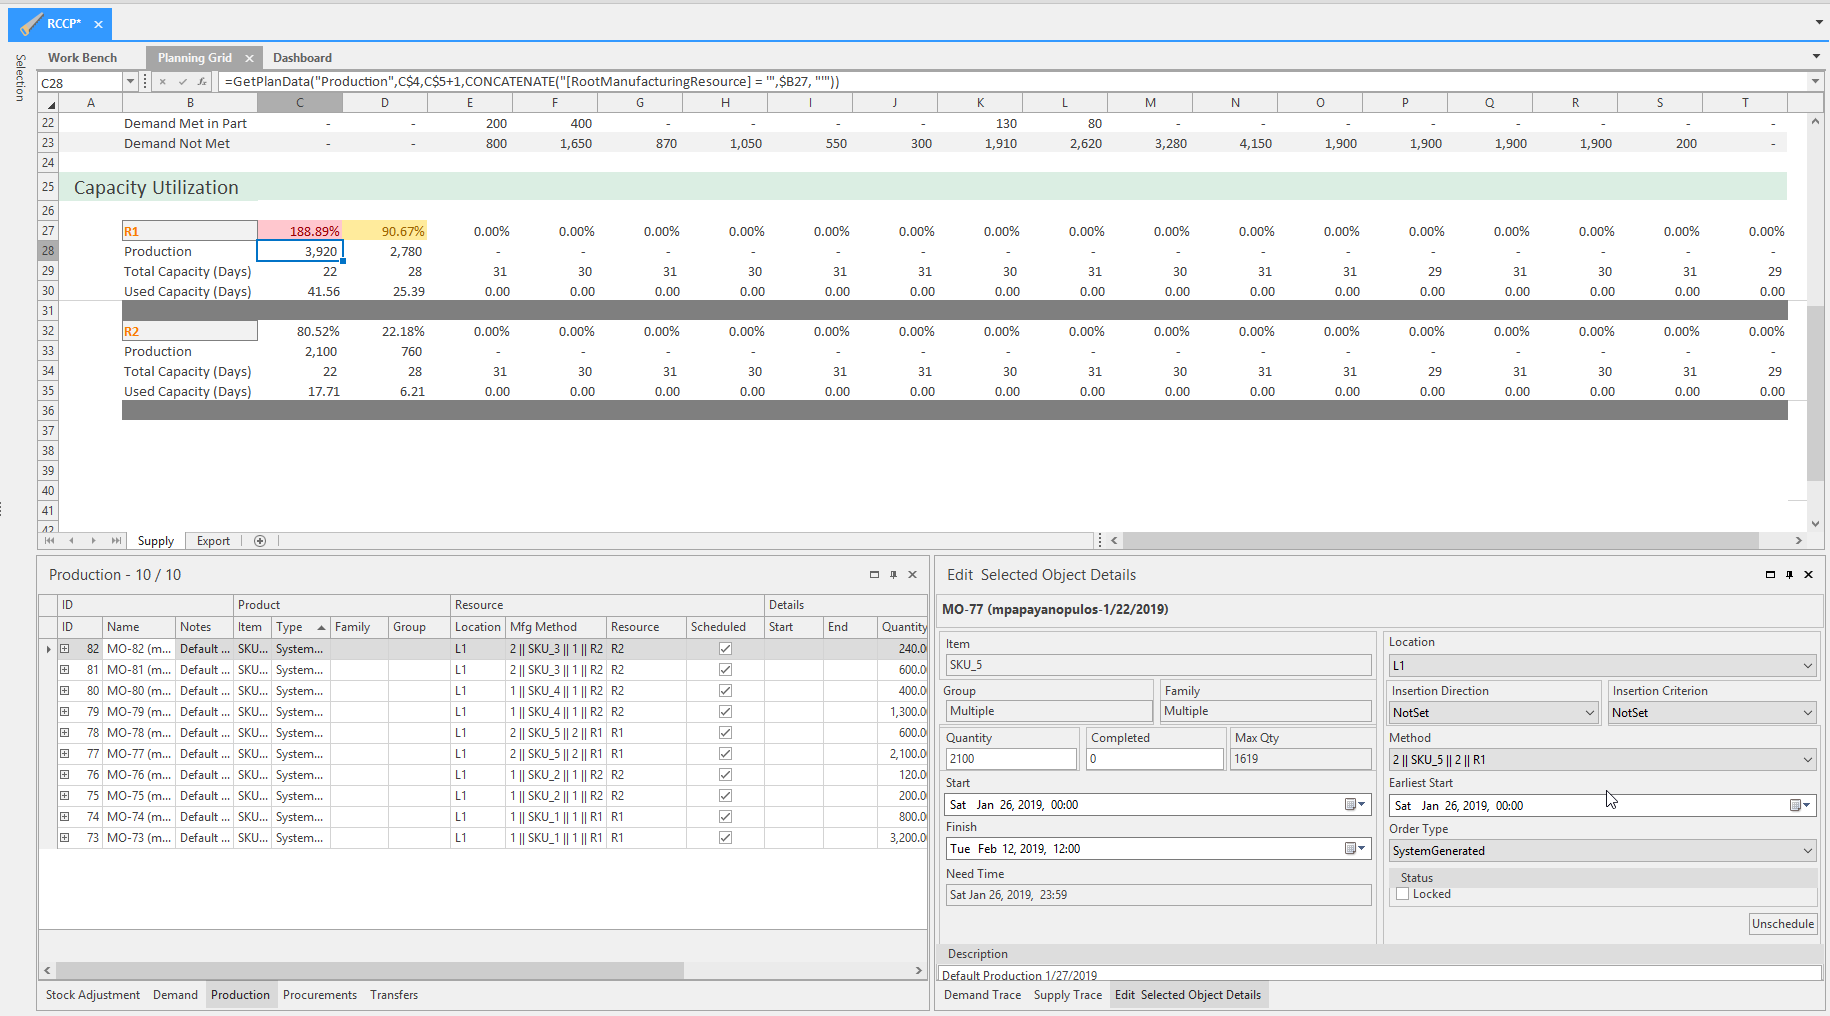Maximize the Production panel
This screenshot has width=1830, height=1016.
[874, 575]
